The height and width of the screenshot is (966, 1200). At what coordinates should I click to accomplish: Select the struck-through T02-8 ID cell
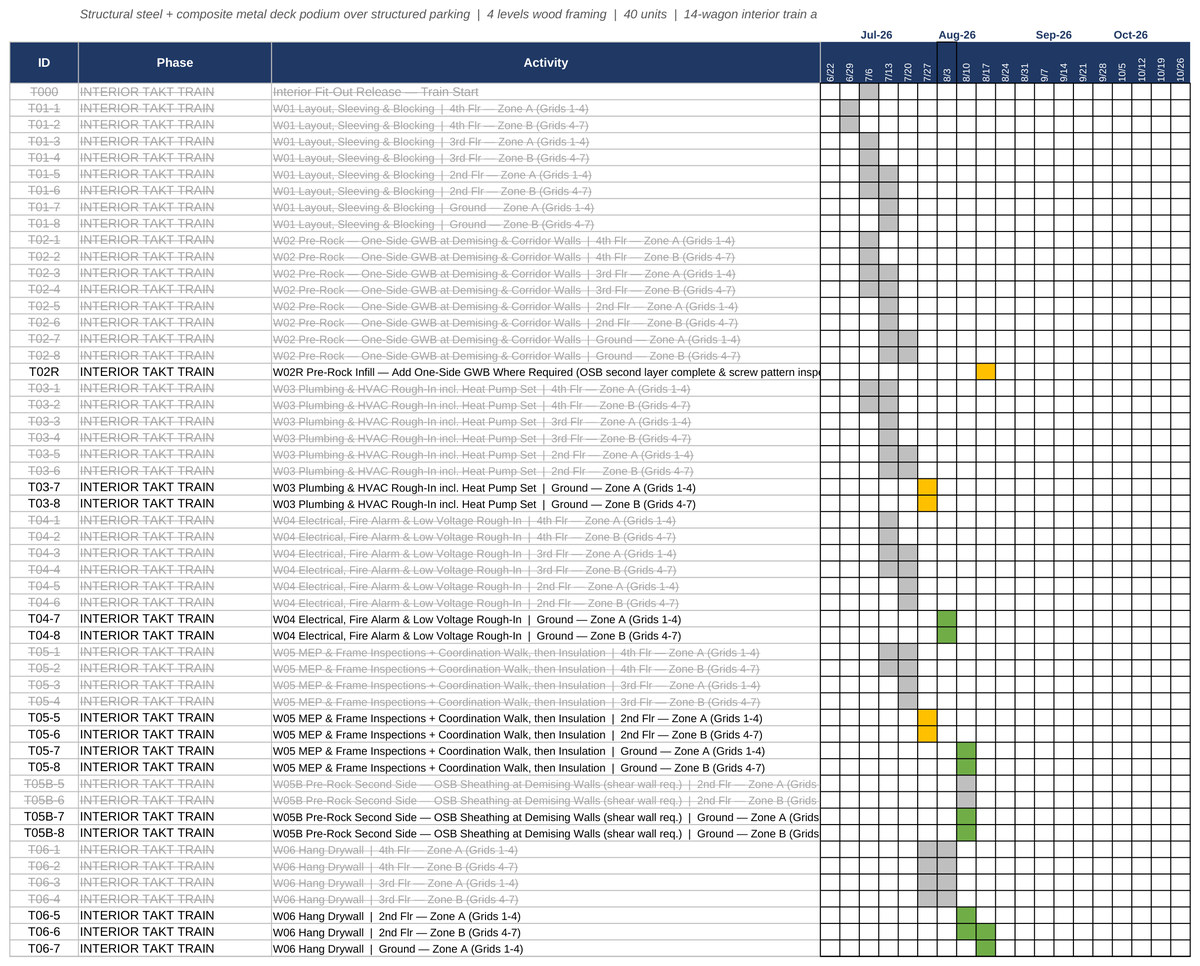[44, 355]
